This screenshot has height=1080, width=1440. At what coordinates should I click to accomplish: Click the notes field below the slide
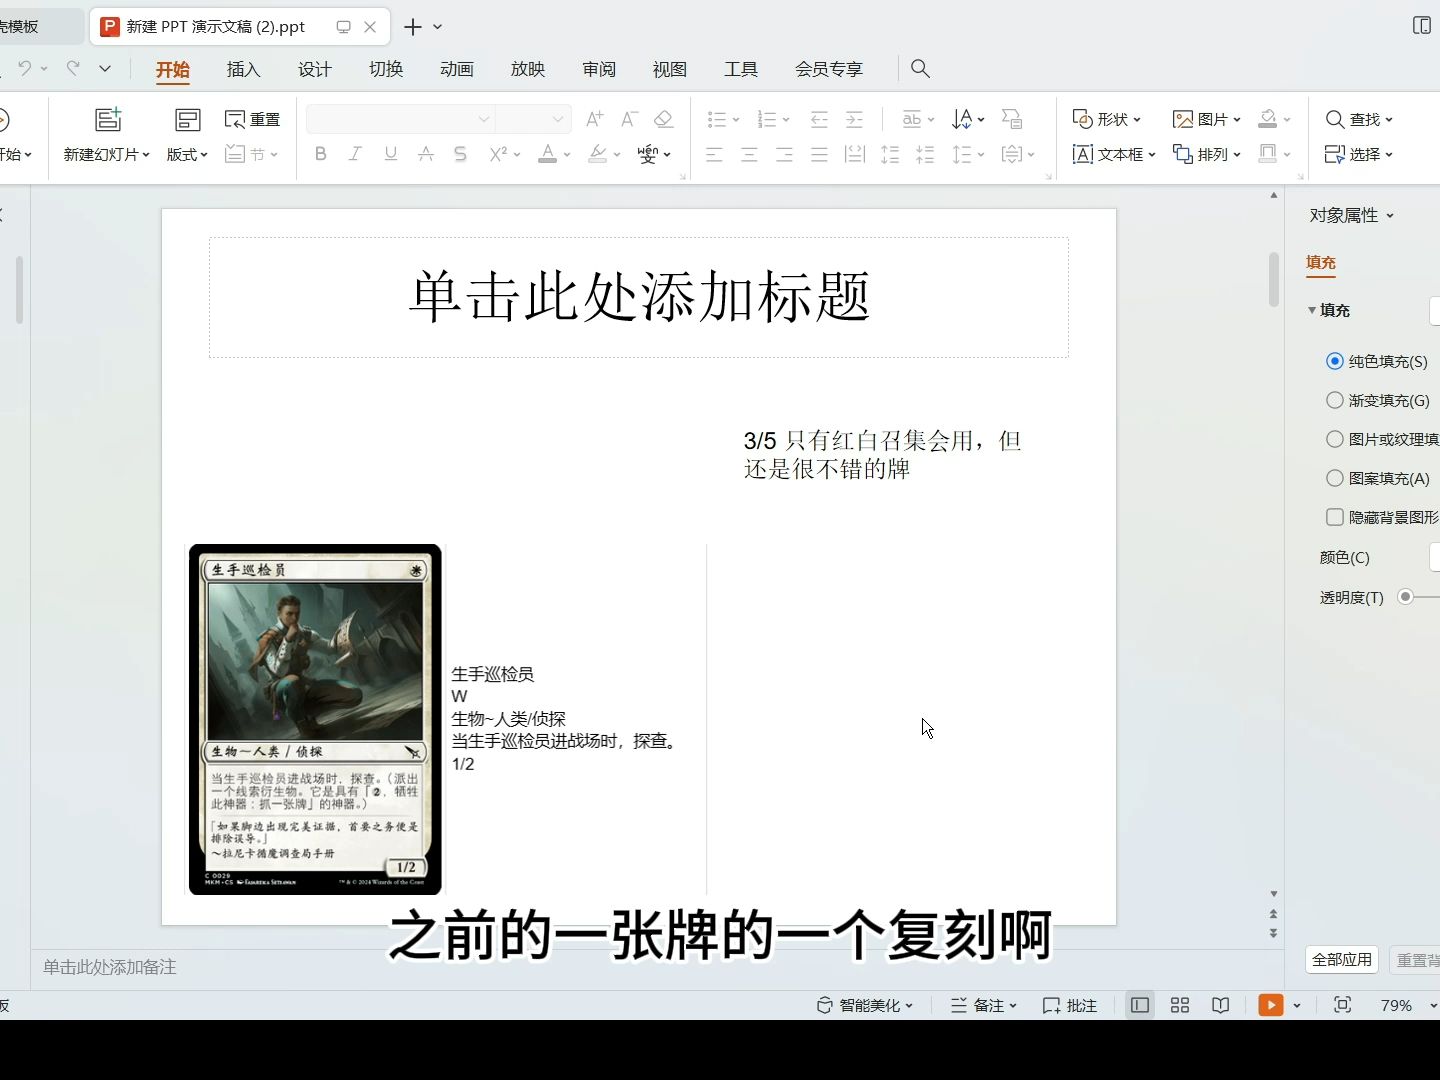point(657,967)
